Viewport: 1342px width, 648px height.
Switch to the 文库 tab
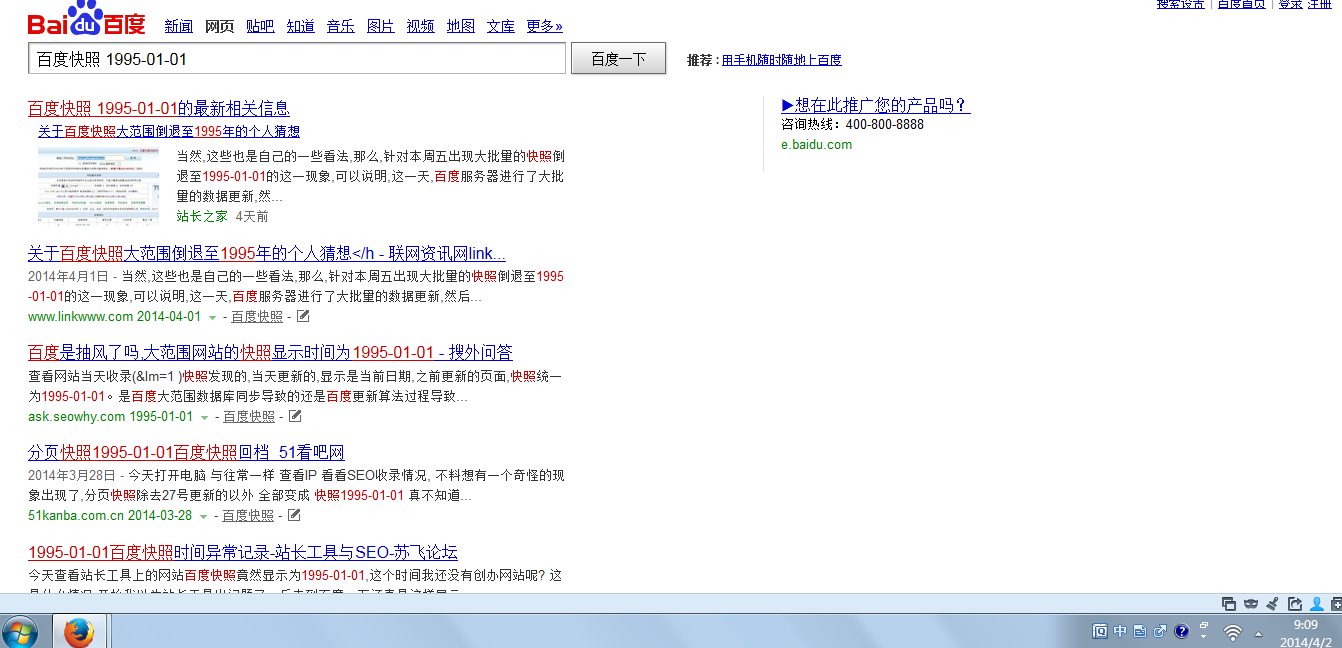tap(501, 26)
